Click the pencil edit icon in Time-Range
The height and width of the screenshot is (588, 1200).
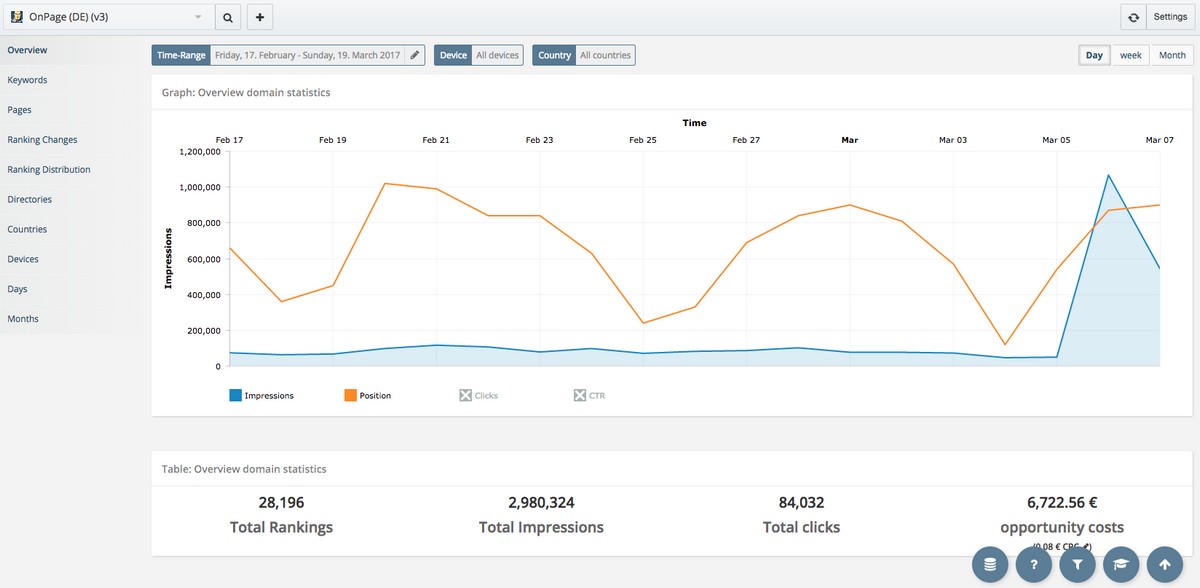click(416, 55)
